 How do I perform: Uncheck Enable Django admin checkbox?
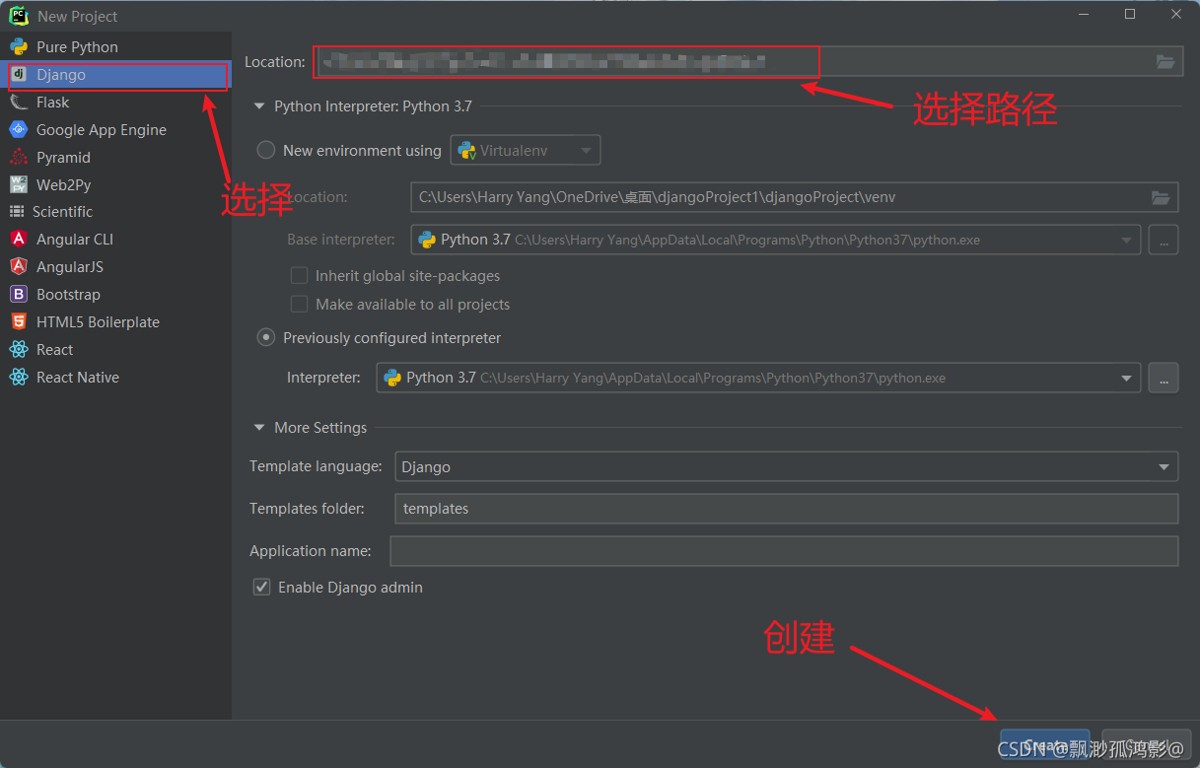(262, 587)
